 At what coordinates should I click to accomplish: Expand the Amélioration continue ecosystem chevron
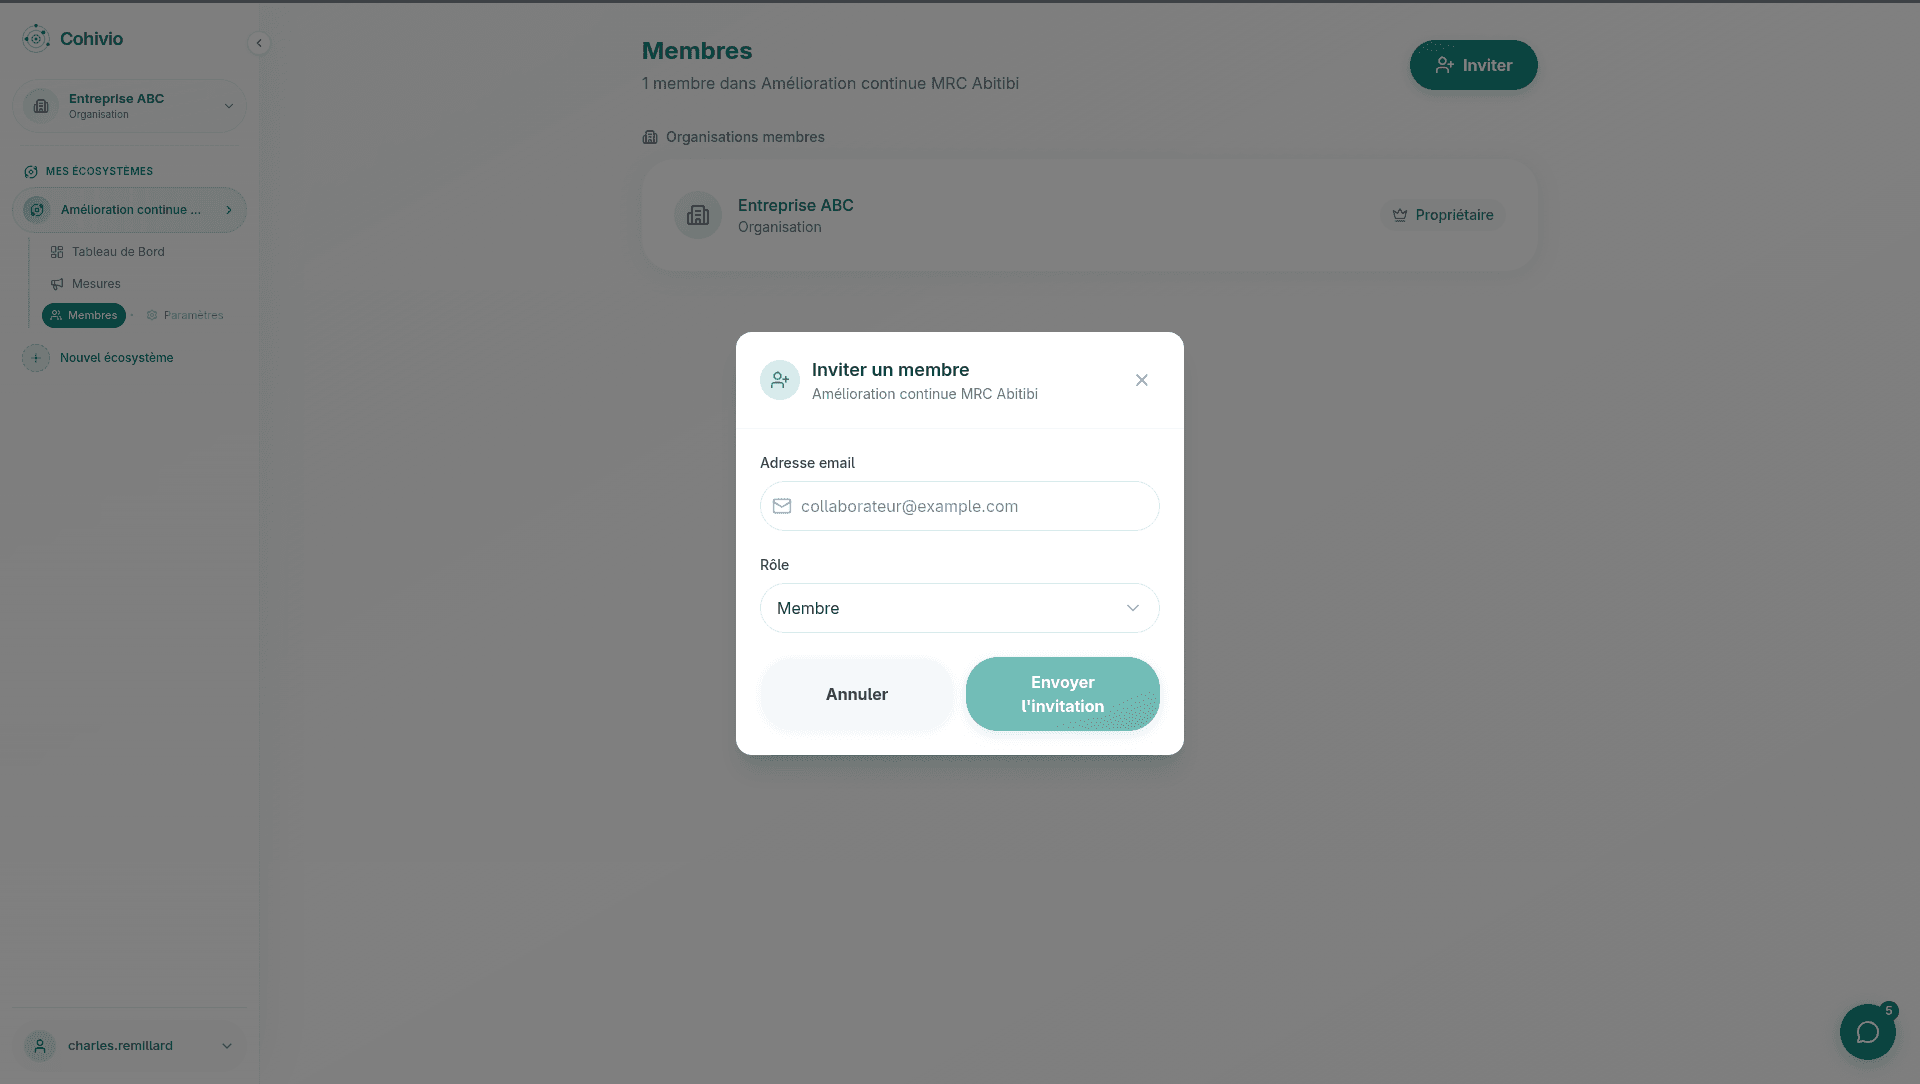pyautogui.click(x=229, y=210)
